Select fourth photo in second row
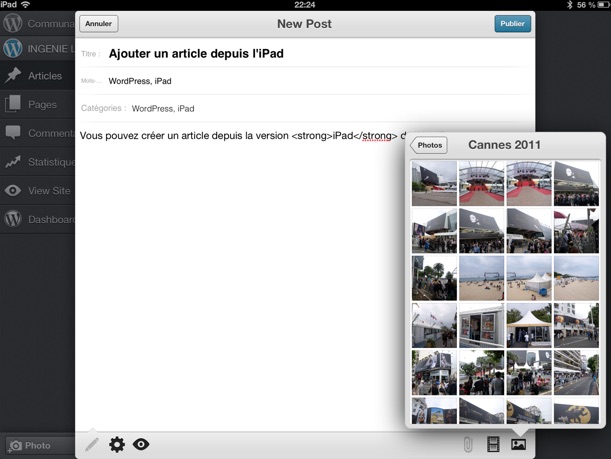Image resolution: width=611 pixels, height=459 pixels. 576,231
